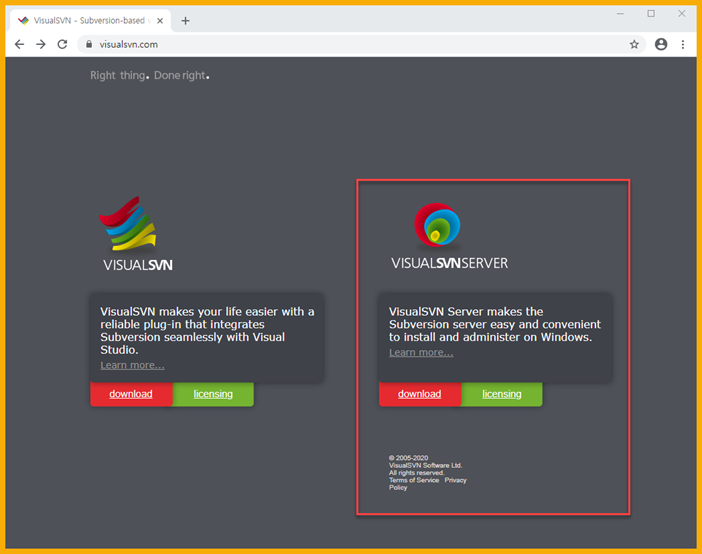Bookmark this page with the star icon

[634, 44]
